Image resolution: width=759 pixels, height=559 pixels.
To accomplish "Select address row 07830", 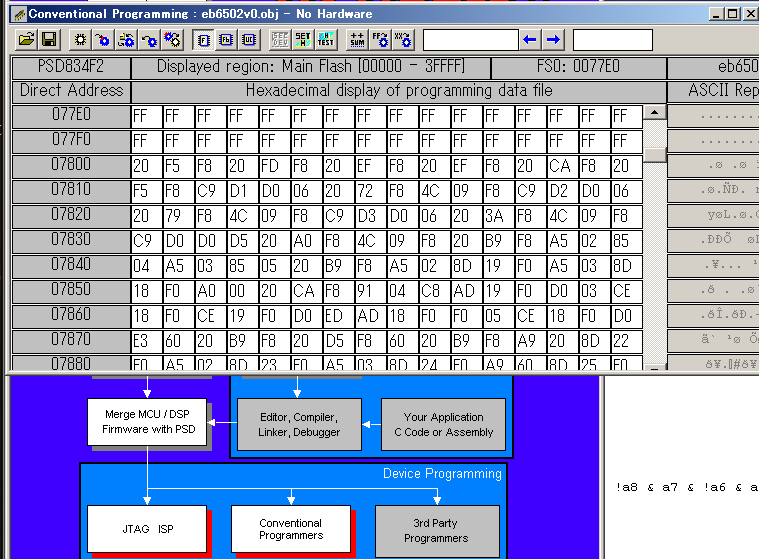I will click(x=71, y=242).
